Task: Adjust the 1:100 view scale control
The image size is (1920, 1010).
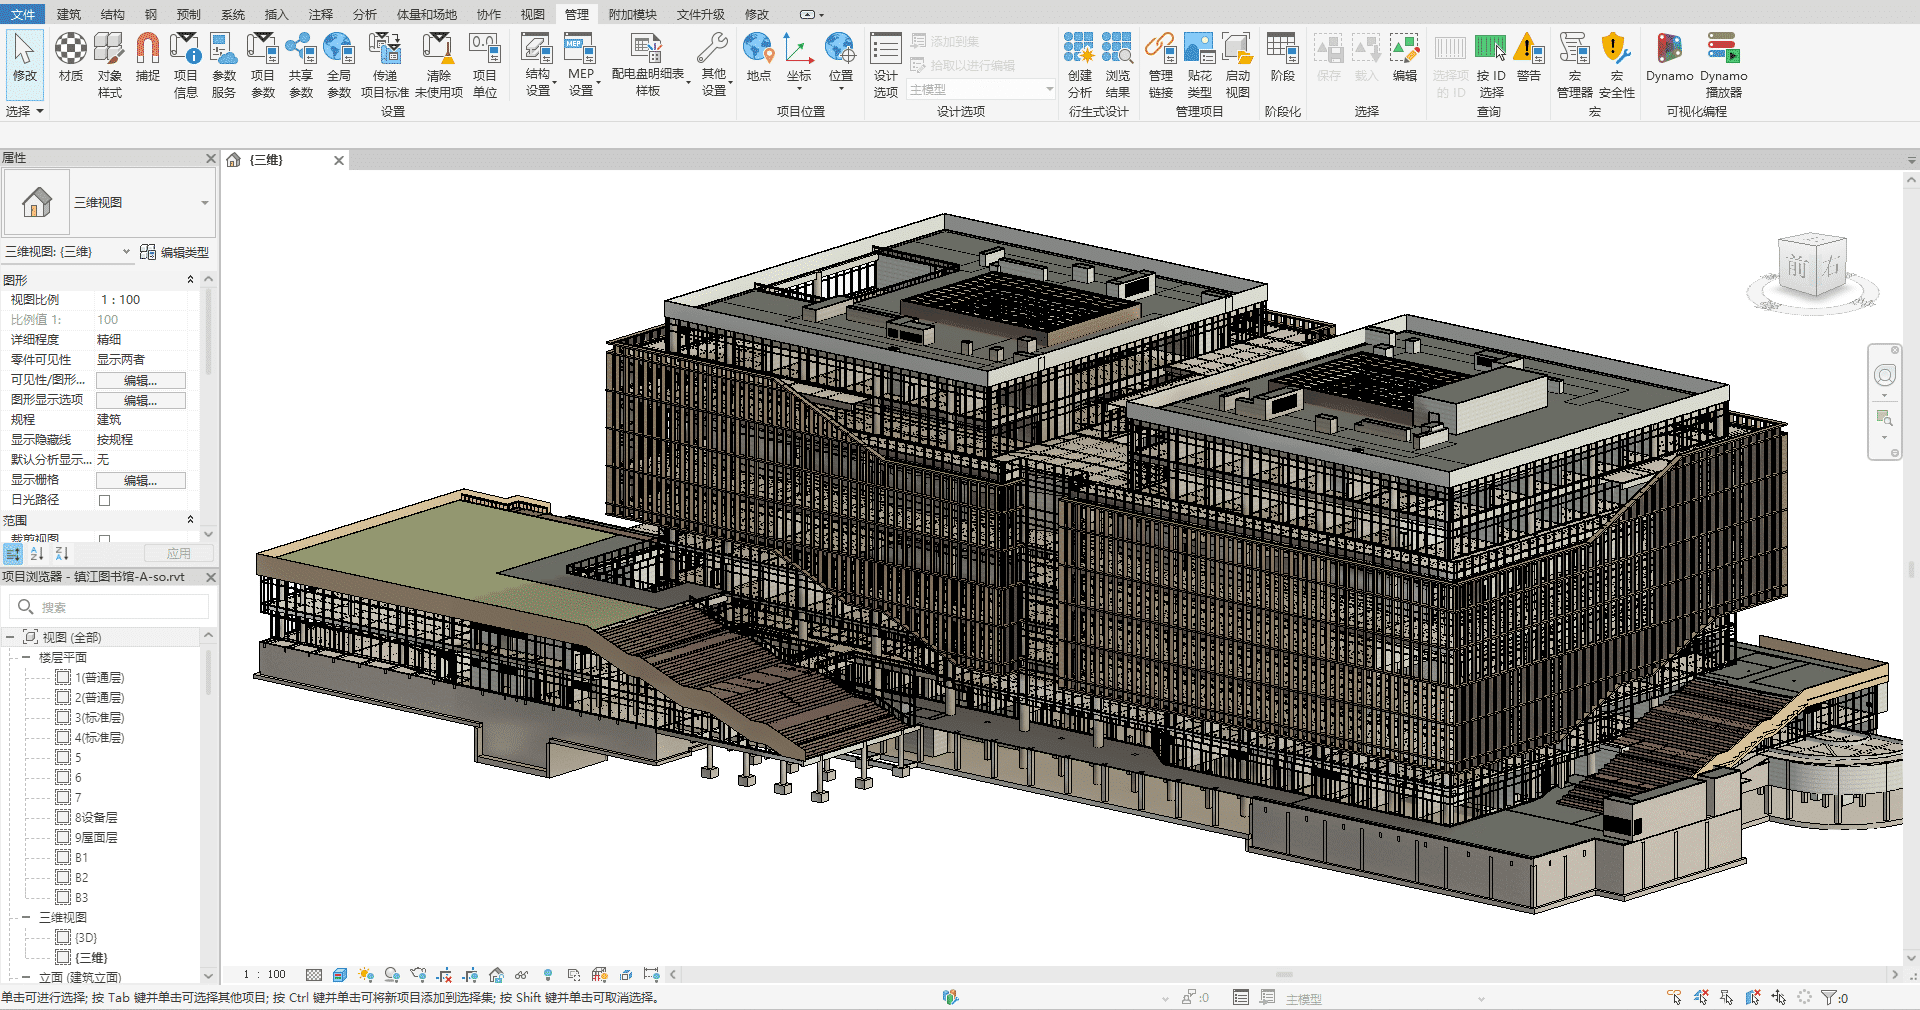Action: (262, 975)
